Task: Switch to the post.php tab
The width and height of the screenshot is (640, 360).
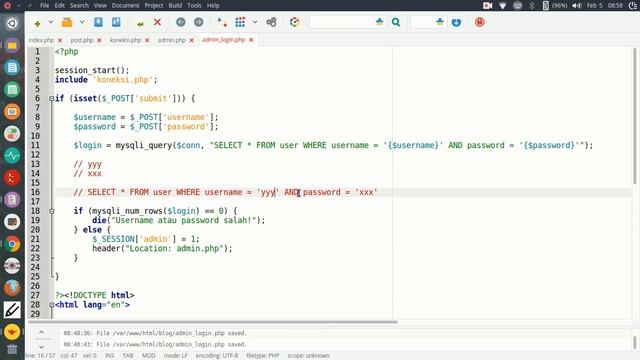Action: click(82, 40)
